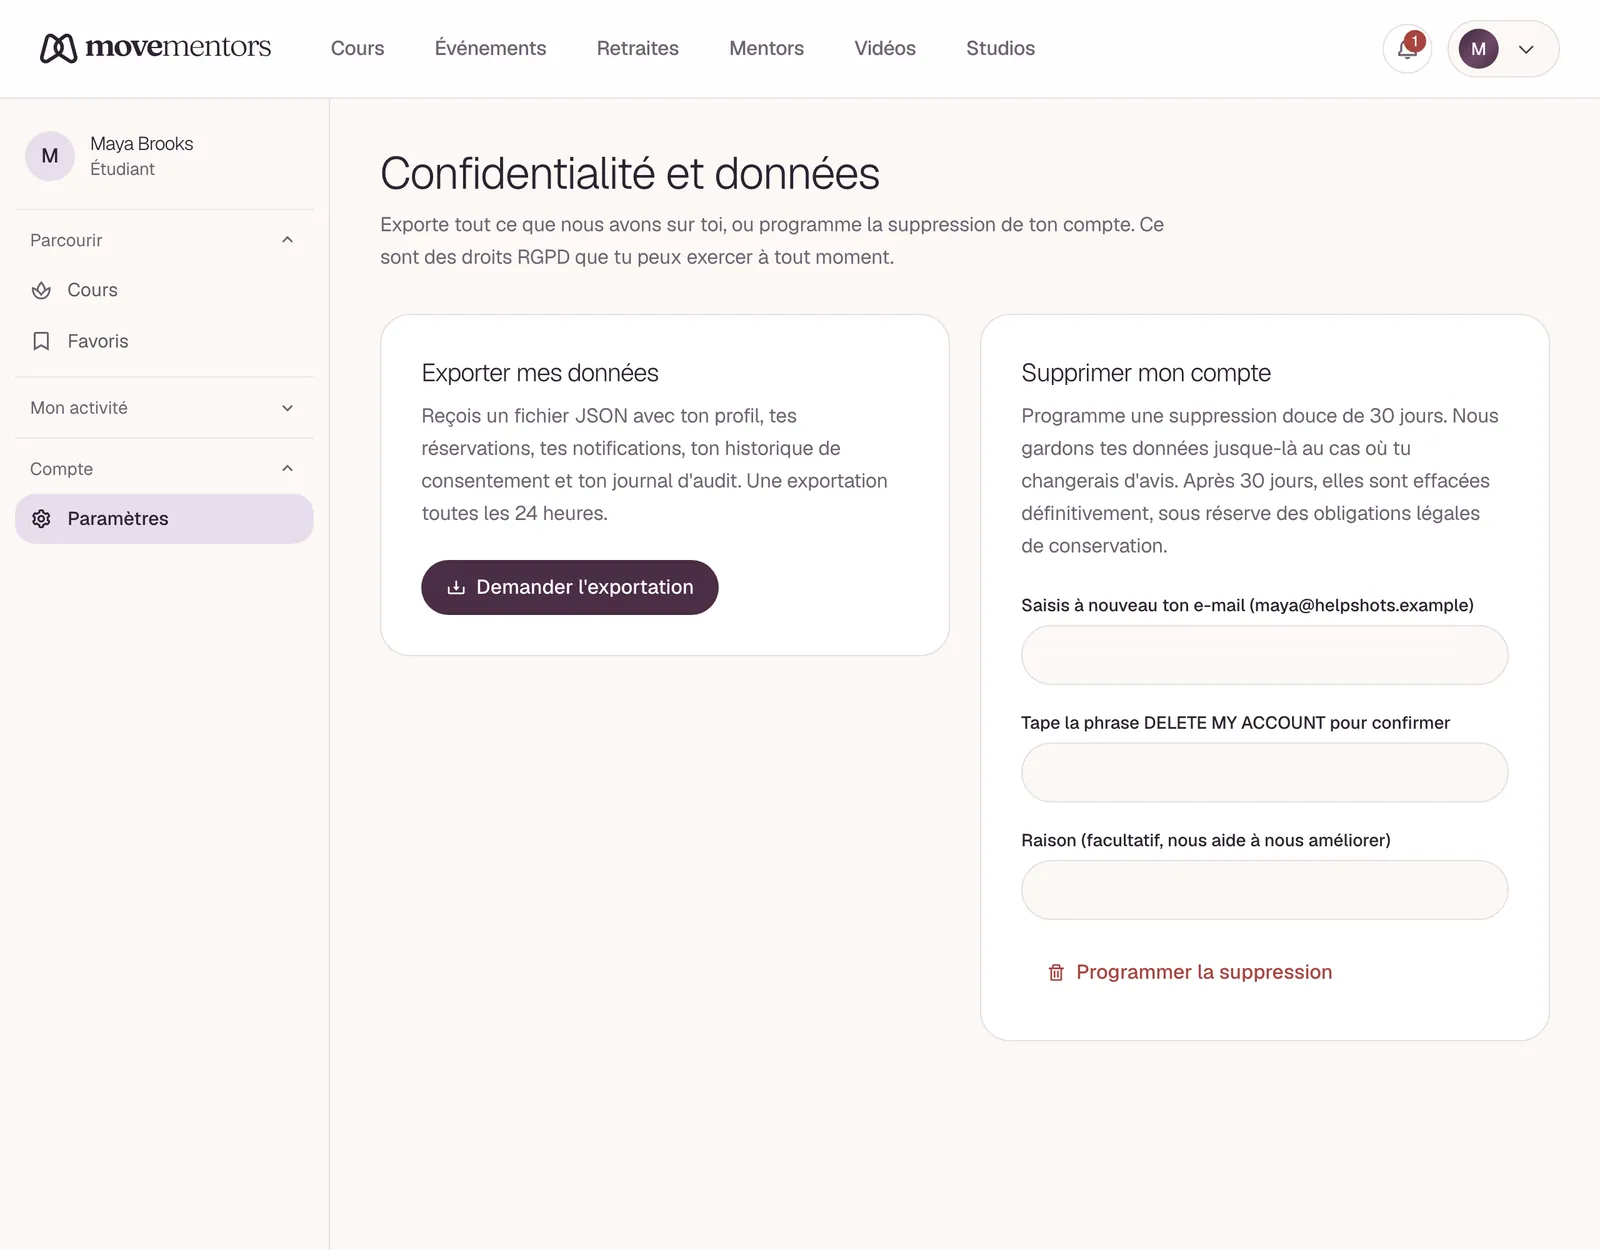Click the Supprimer mon compte heading
Image resolution: width=1600 pixels, height=1250 pixels.
(1146, 373)
